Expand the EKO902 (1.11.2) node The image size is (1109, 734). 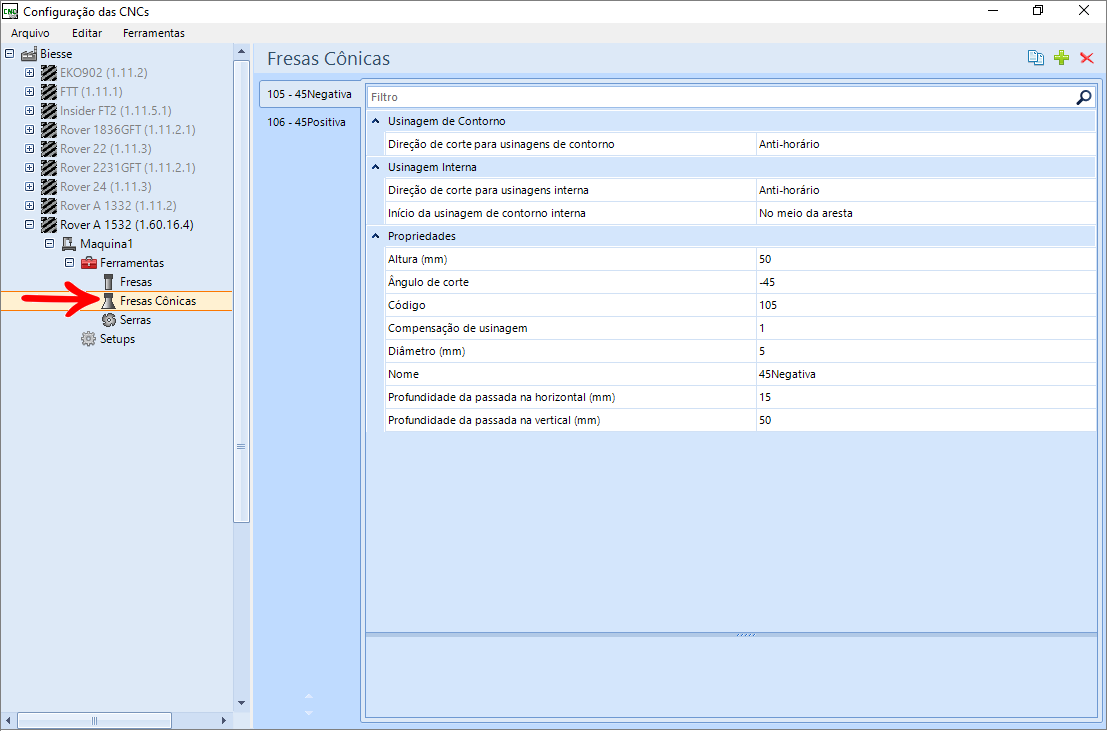[x=30, y=73]
